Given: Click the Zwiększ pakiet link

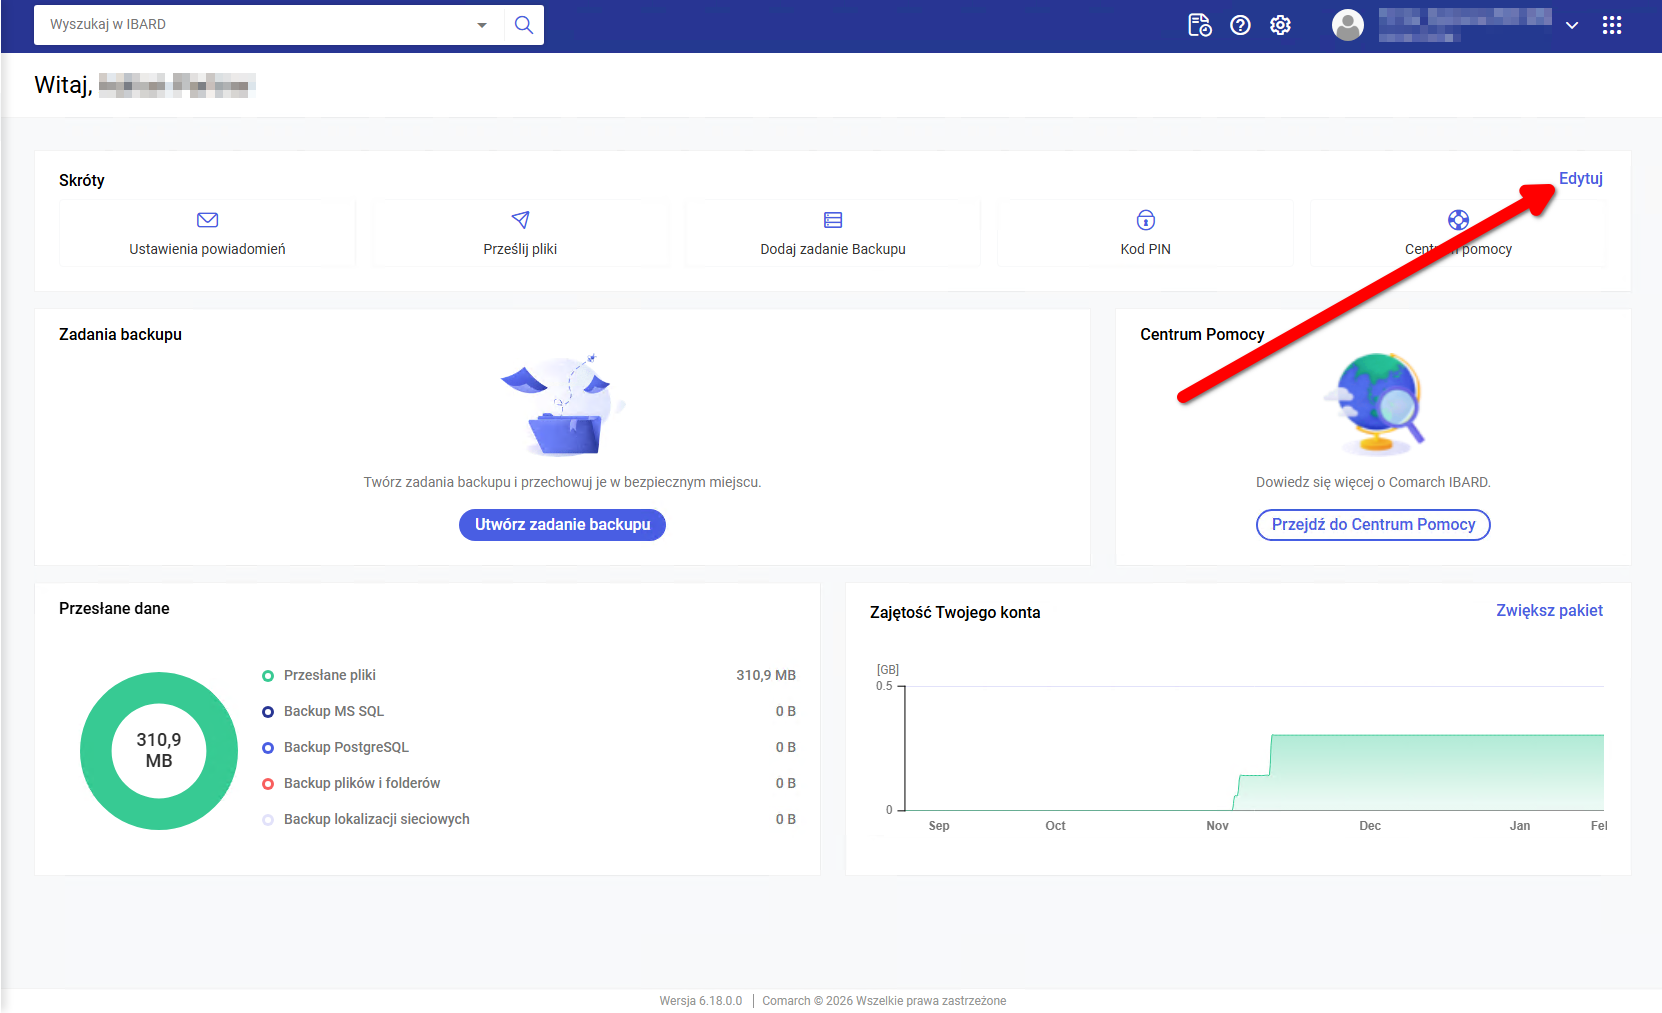Looking at the screenshot, I should [1549, 610].
